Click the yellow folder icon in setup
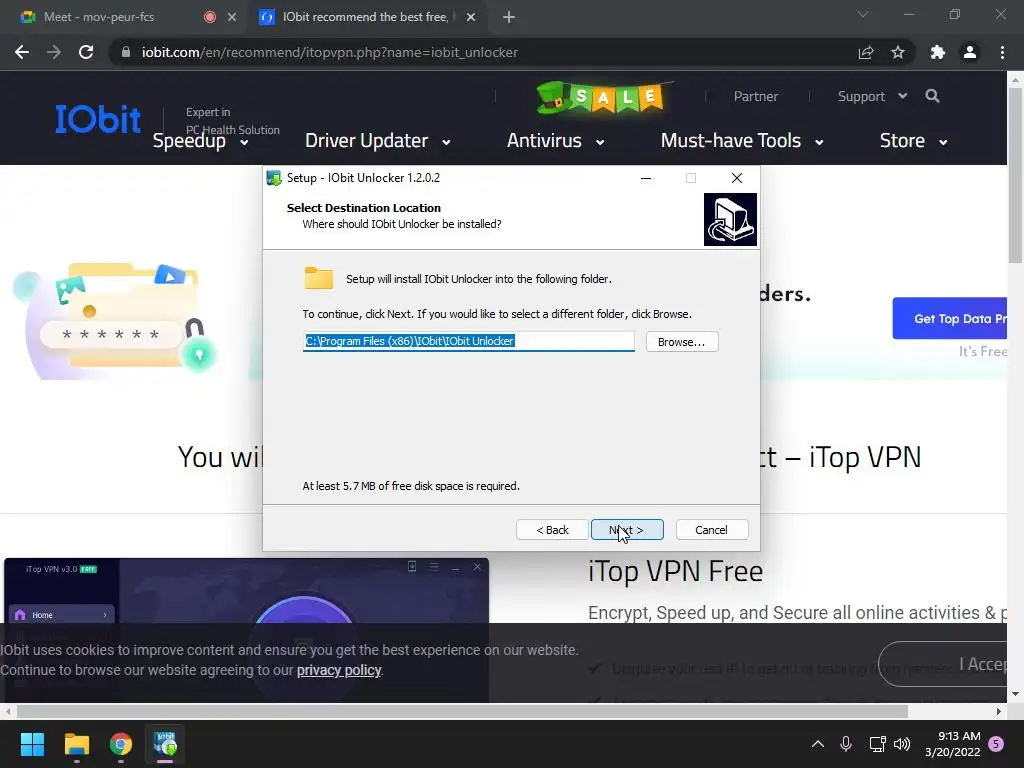 (x=319, y=278)
